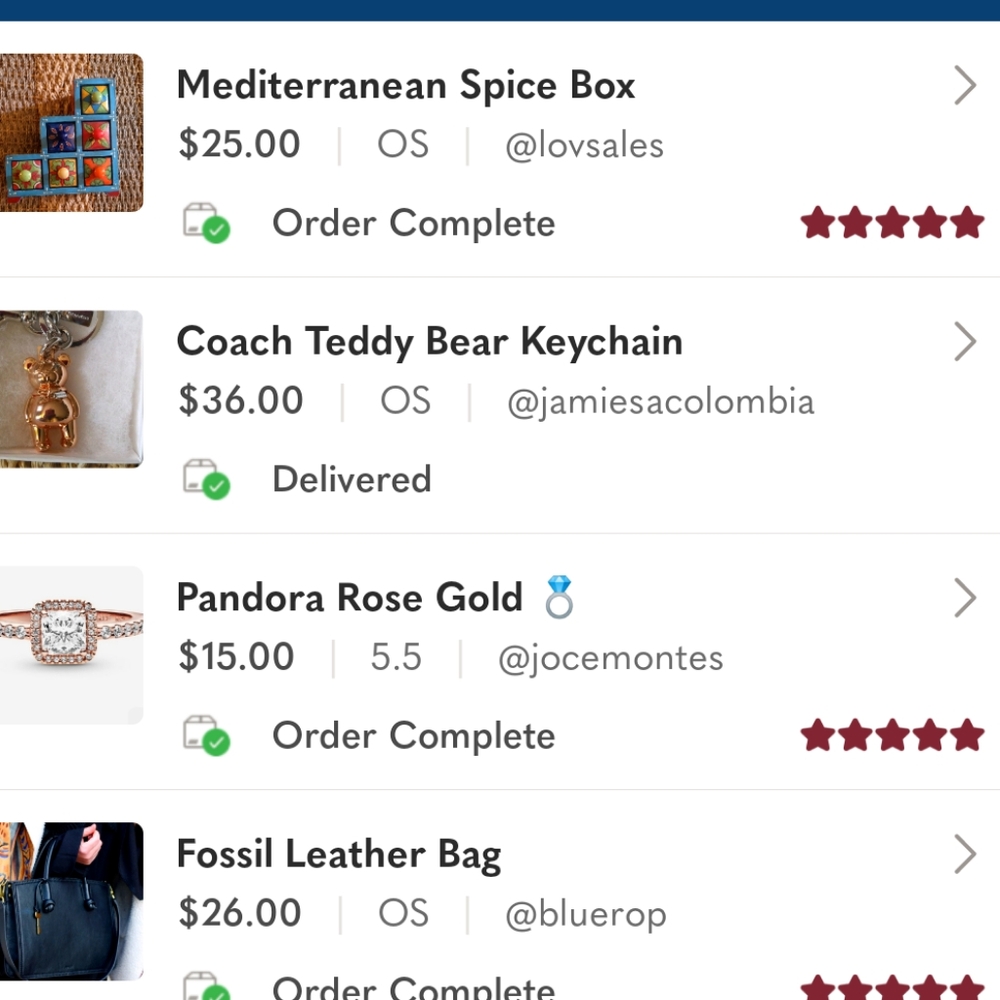Open Mediterranean Spice Box order details chevron
This screenshot has width=1000, height=1000.
point(964,86)
